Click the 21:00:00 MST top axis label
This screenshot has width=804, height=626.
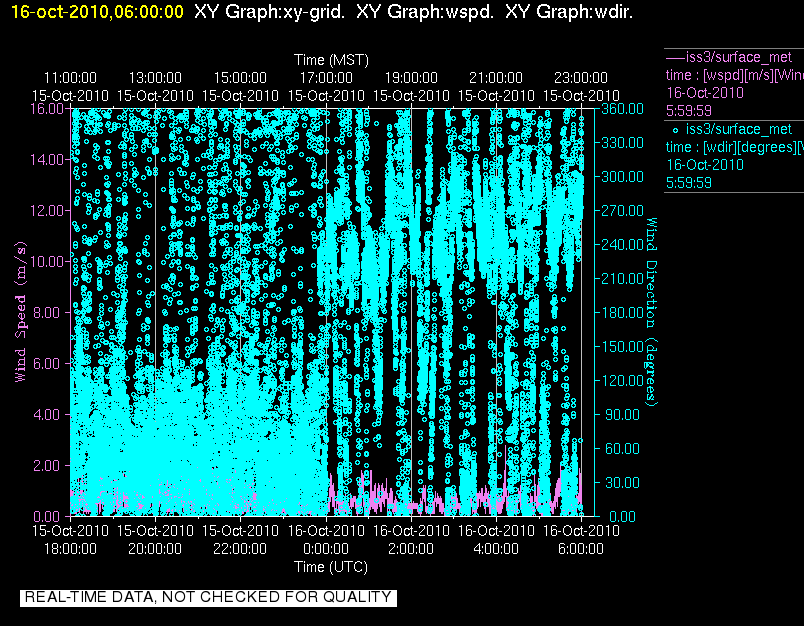pyautogui.click(x=496, y=78)
